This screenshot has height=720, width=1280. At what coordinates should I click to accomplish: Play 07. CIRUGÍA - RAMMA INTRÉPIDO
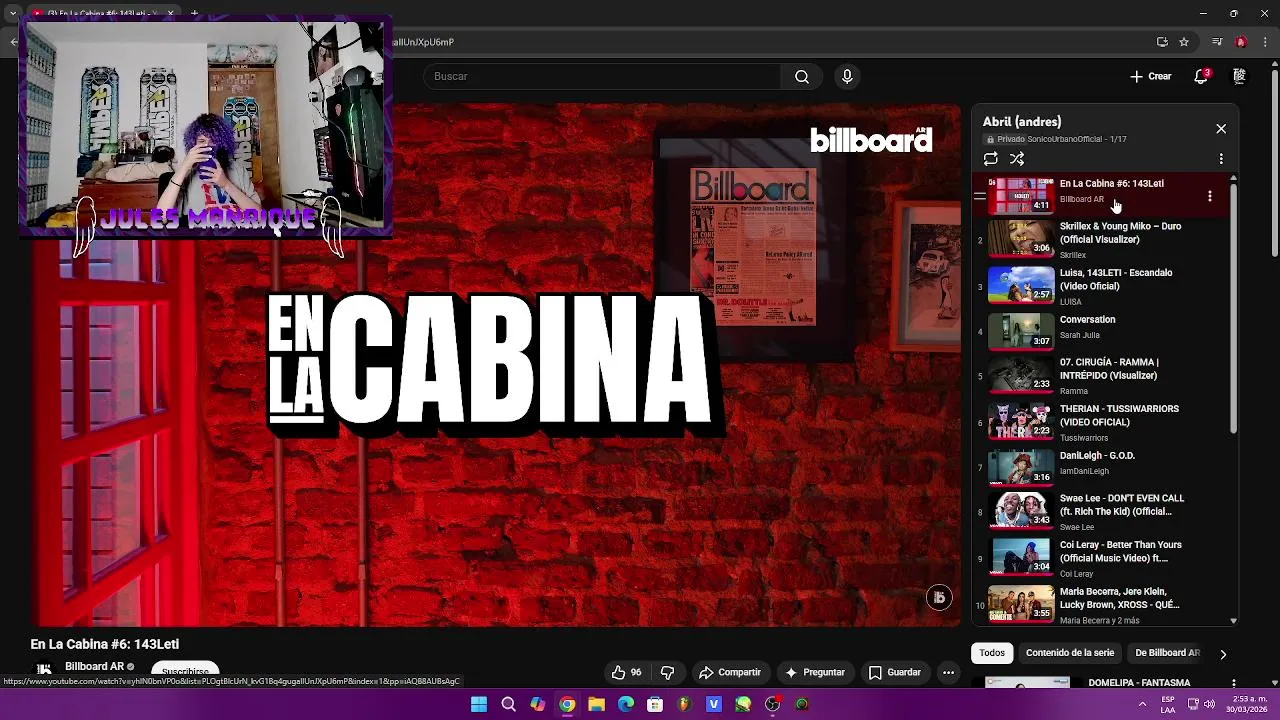(x=1100, y=378)
